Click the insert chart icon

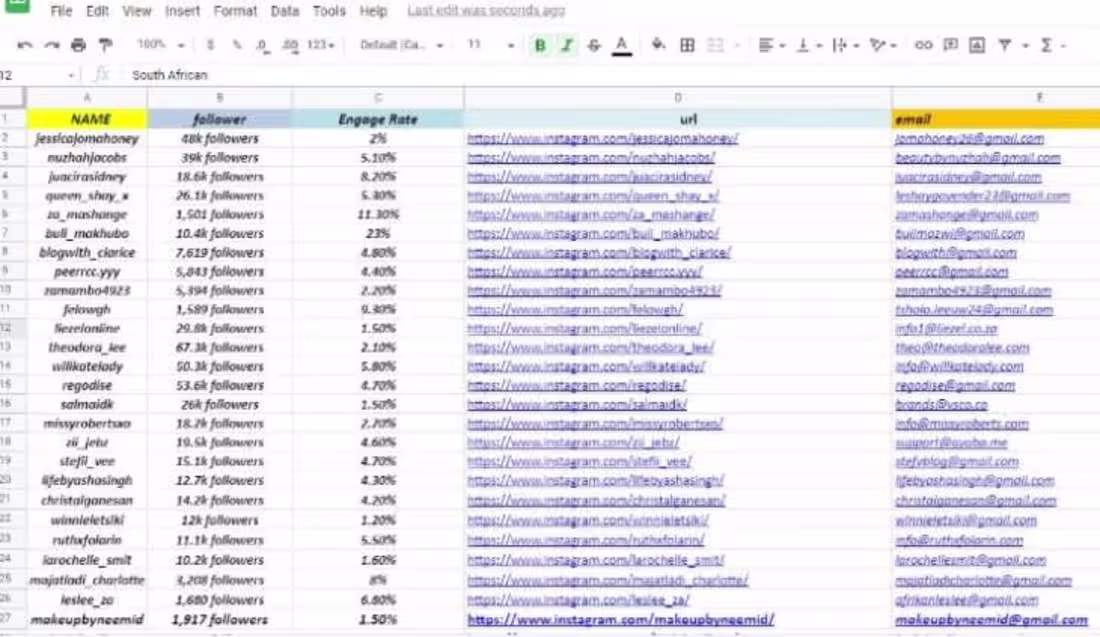977,45
